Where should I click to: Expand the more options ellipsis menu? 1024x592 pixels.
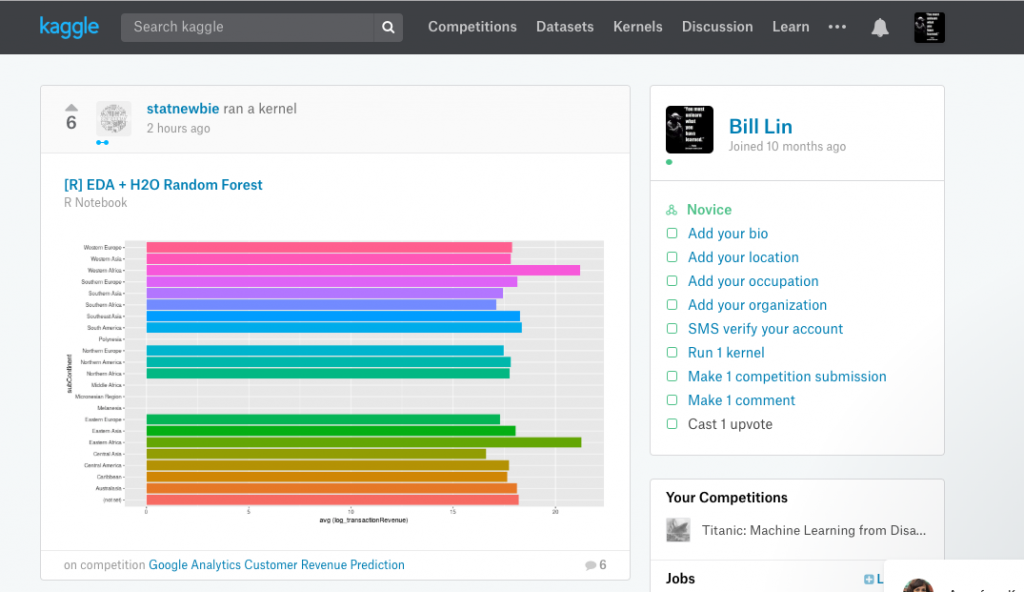[x=837, y=27]
